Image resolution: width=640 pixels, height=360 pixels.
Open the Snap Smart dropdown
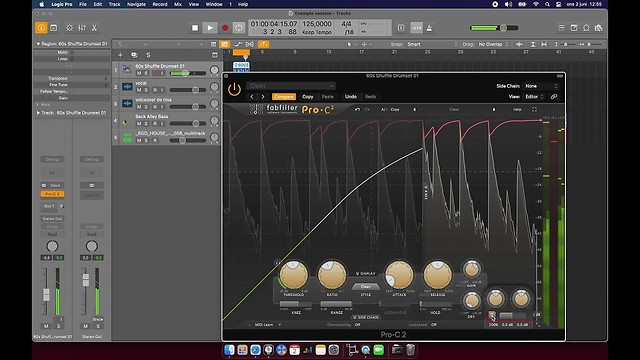pyautogui.click(x=432, y=44)
